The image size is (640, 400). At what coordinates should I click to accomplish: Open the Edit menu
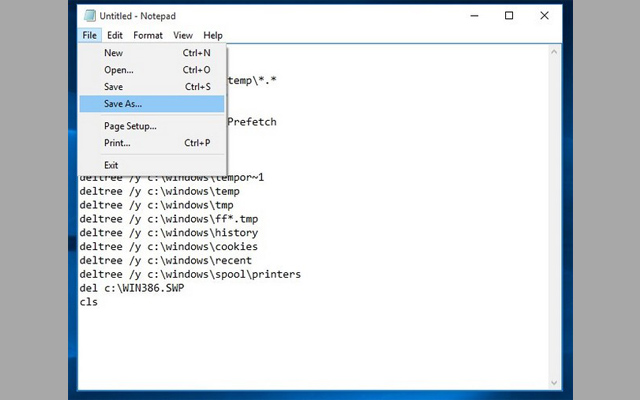115,35
